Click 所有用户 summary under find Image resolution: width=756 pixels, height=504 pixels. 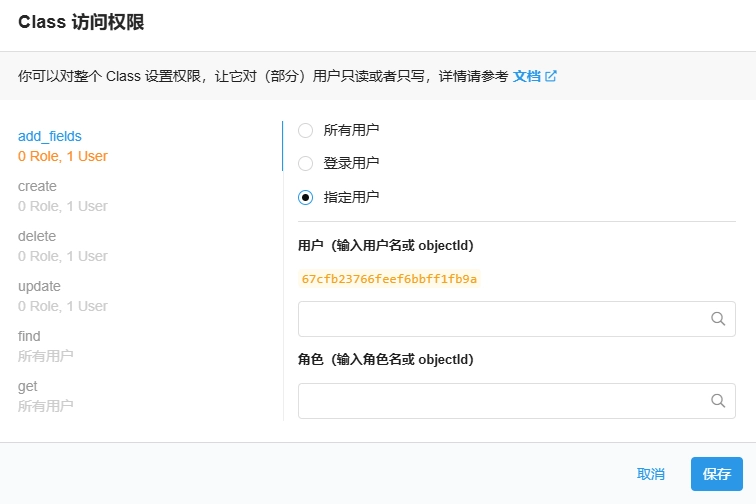click(45, 356)
